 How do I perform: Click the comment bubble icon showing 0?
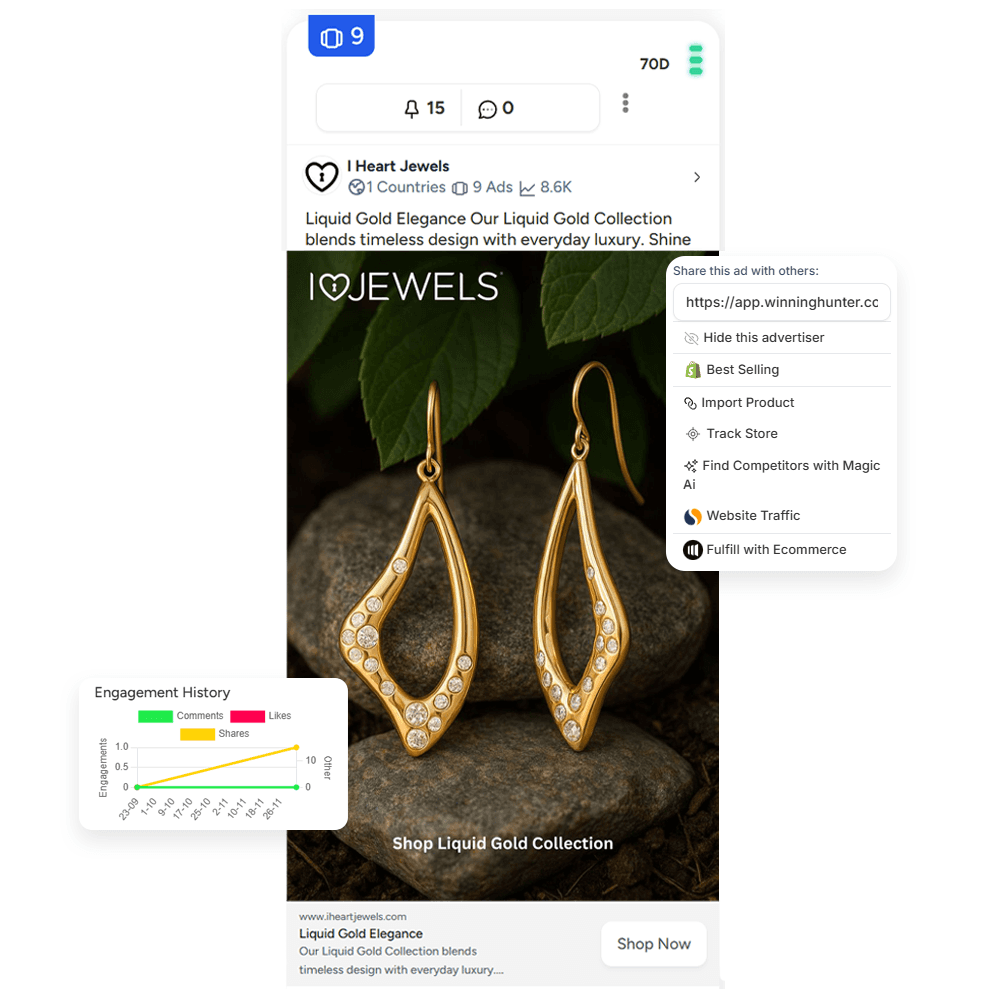pyautogui.click(x=487, y=110)
